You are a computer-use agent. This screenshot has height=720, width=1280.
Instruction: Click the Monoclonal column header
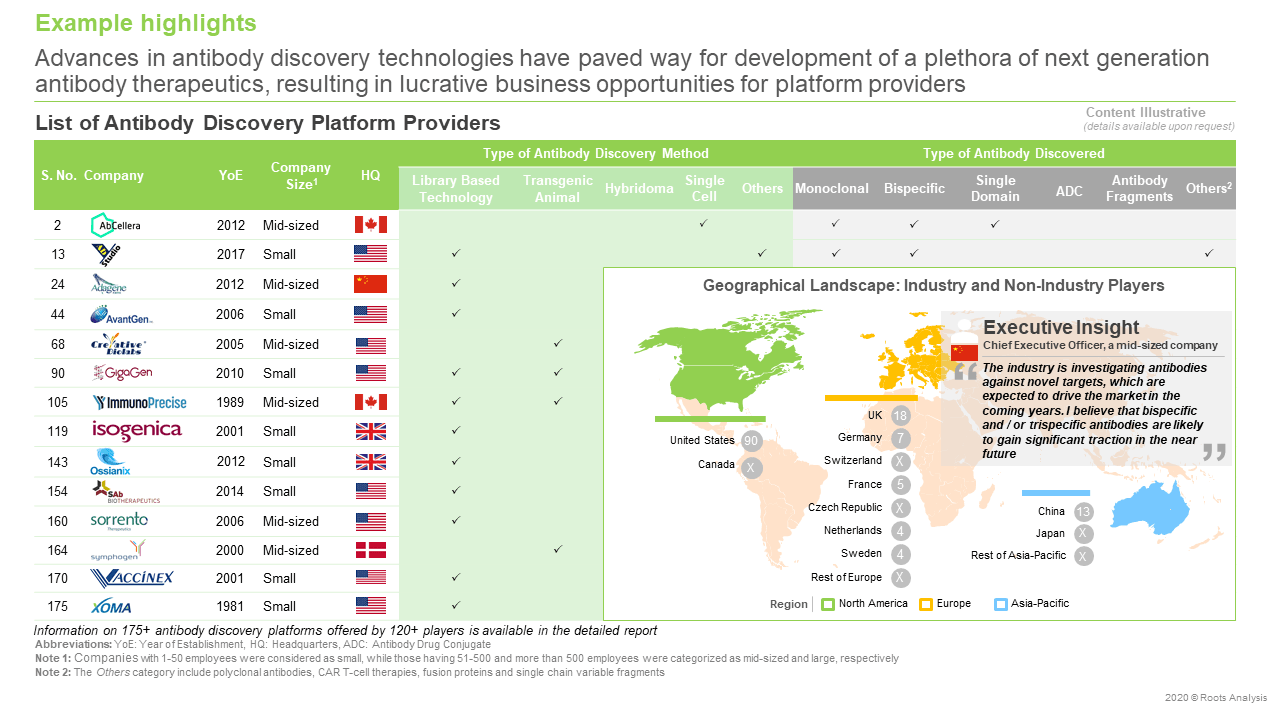(x=830, y=189)
